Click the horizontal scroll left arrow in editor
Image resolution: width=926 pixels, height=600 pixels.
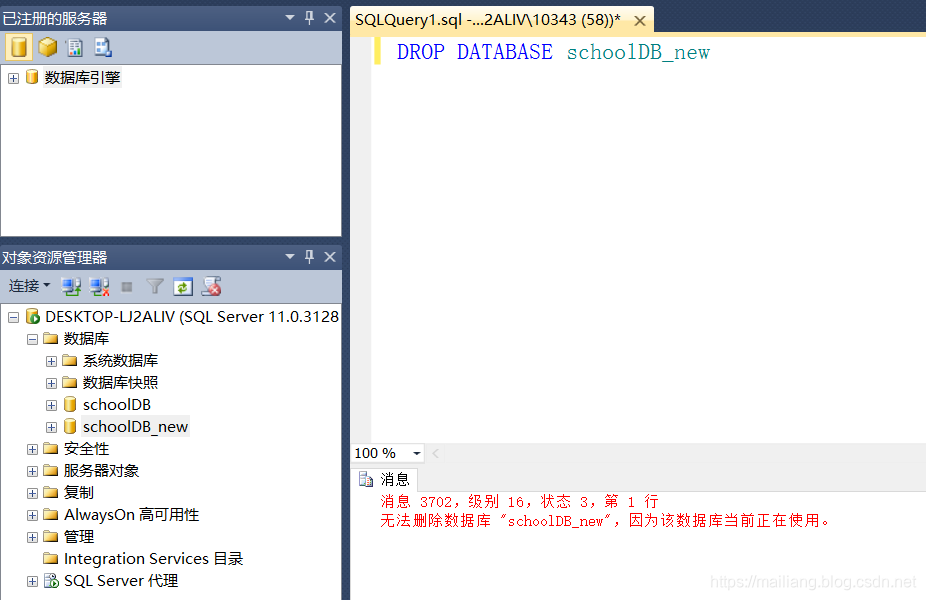(436, 453)
